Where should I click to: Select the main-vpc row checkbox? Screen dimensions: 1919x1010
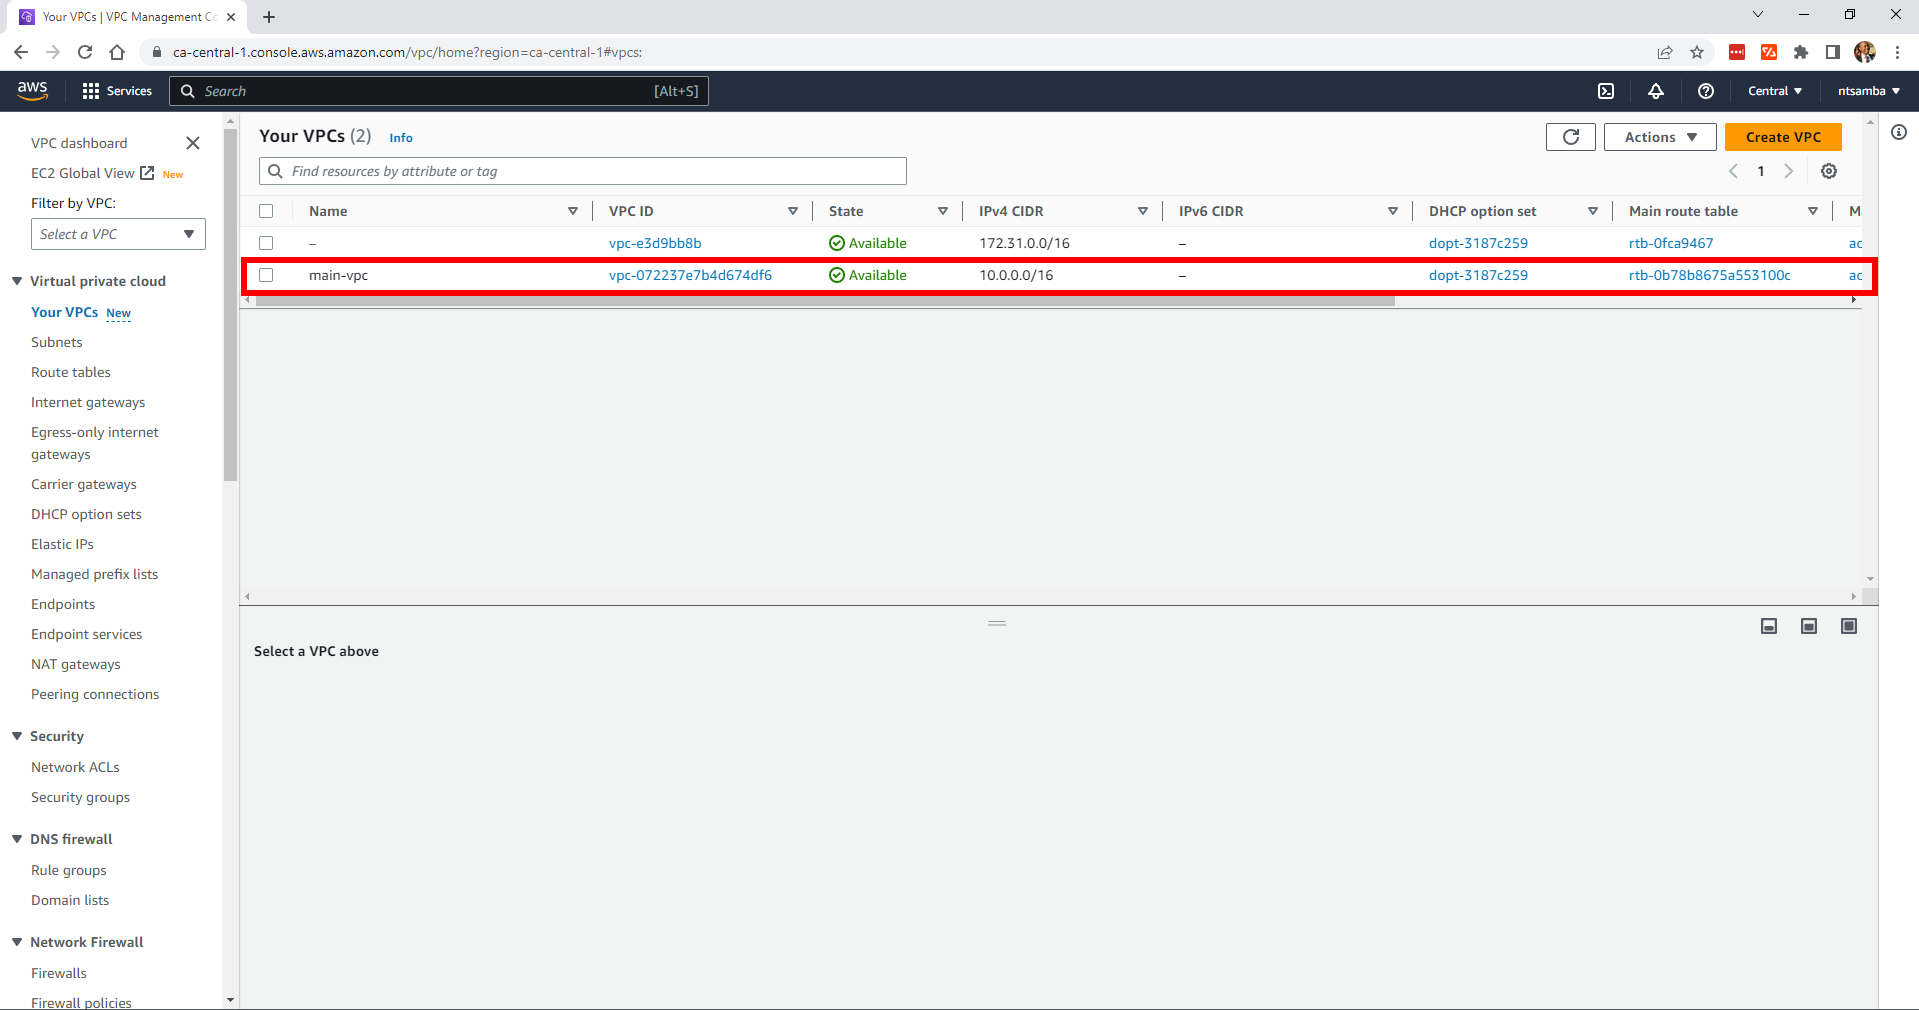click(x=266, y=275)
